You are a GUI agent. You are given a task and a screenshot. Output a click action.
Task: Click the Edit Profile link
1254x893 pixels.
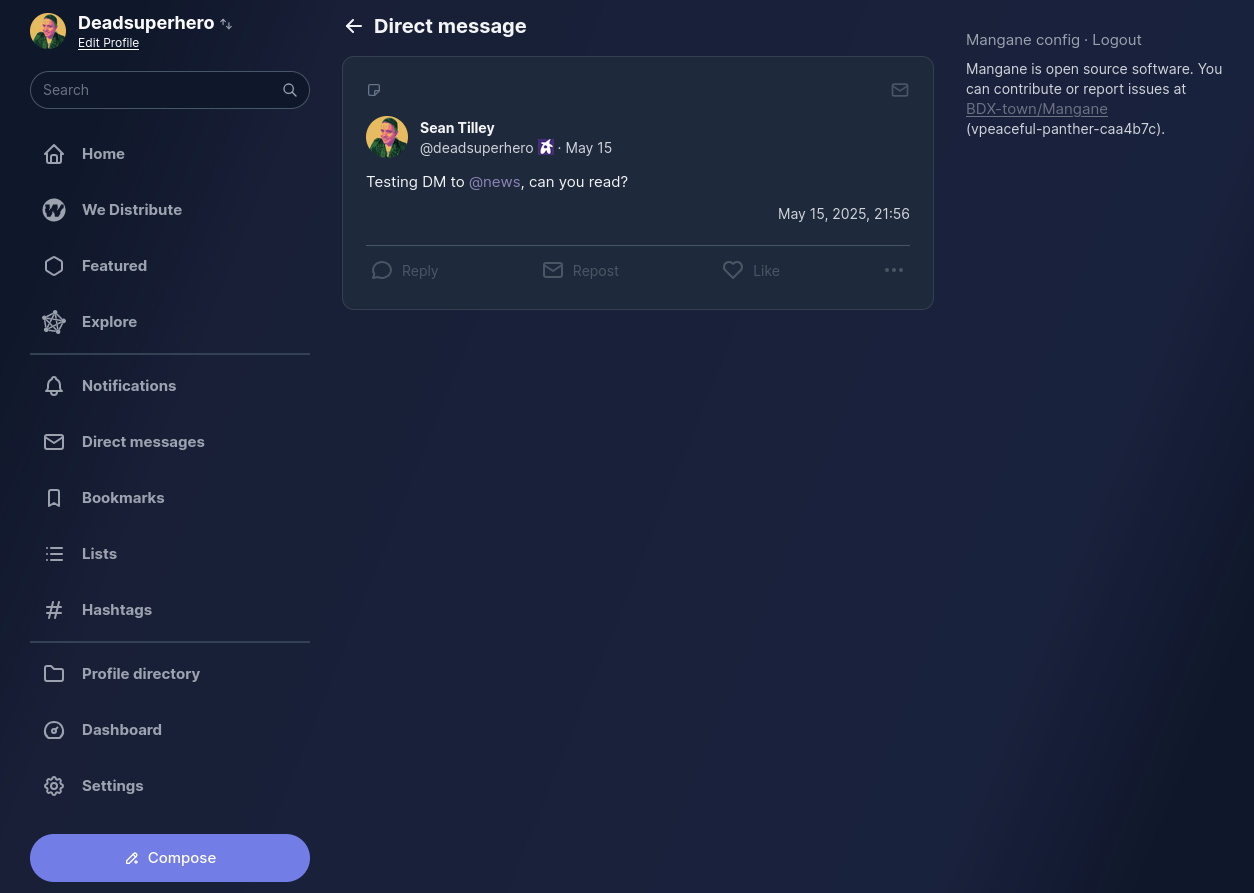coord(108,43)
